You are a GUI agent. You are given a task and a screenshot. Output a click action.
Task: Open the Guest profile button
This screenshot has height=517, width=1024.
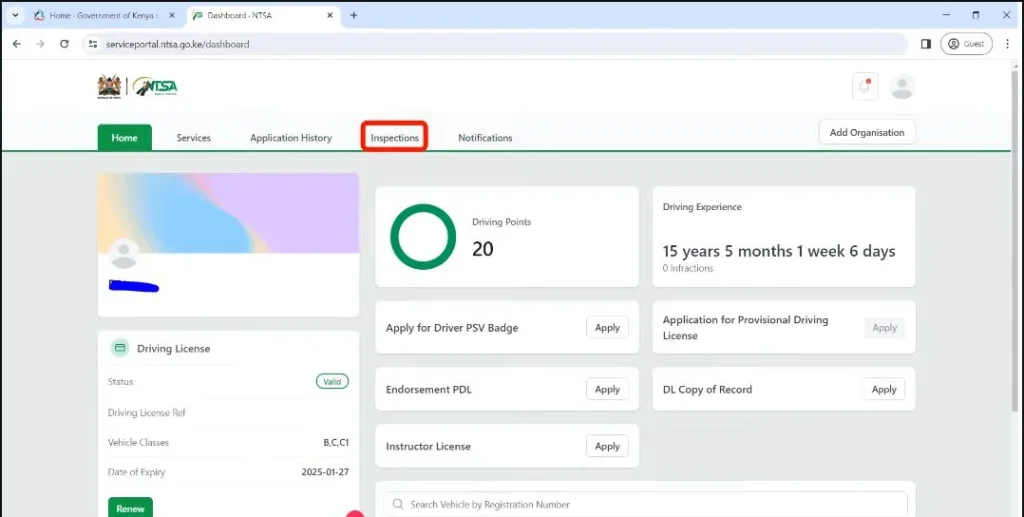tap(966, 44)
